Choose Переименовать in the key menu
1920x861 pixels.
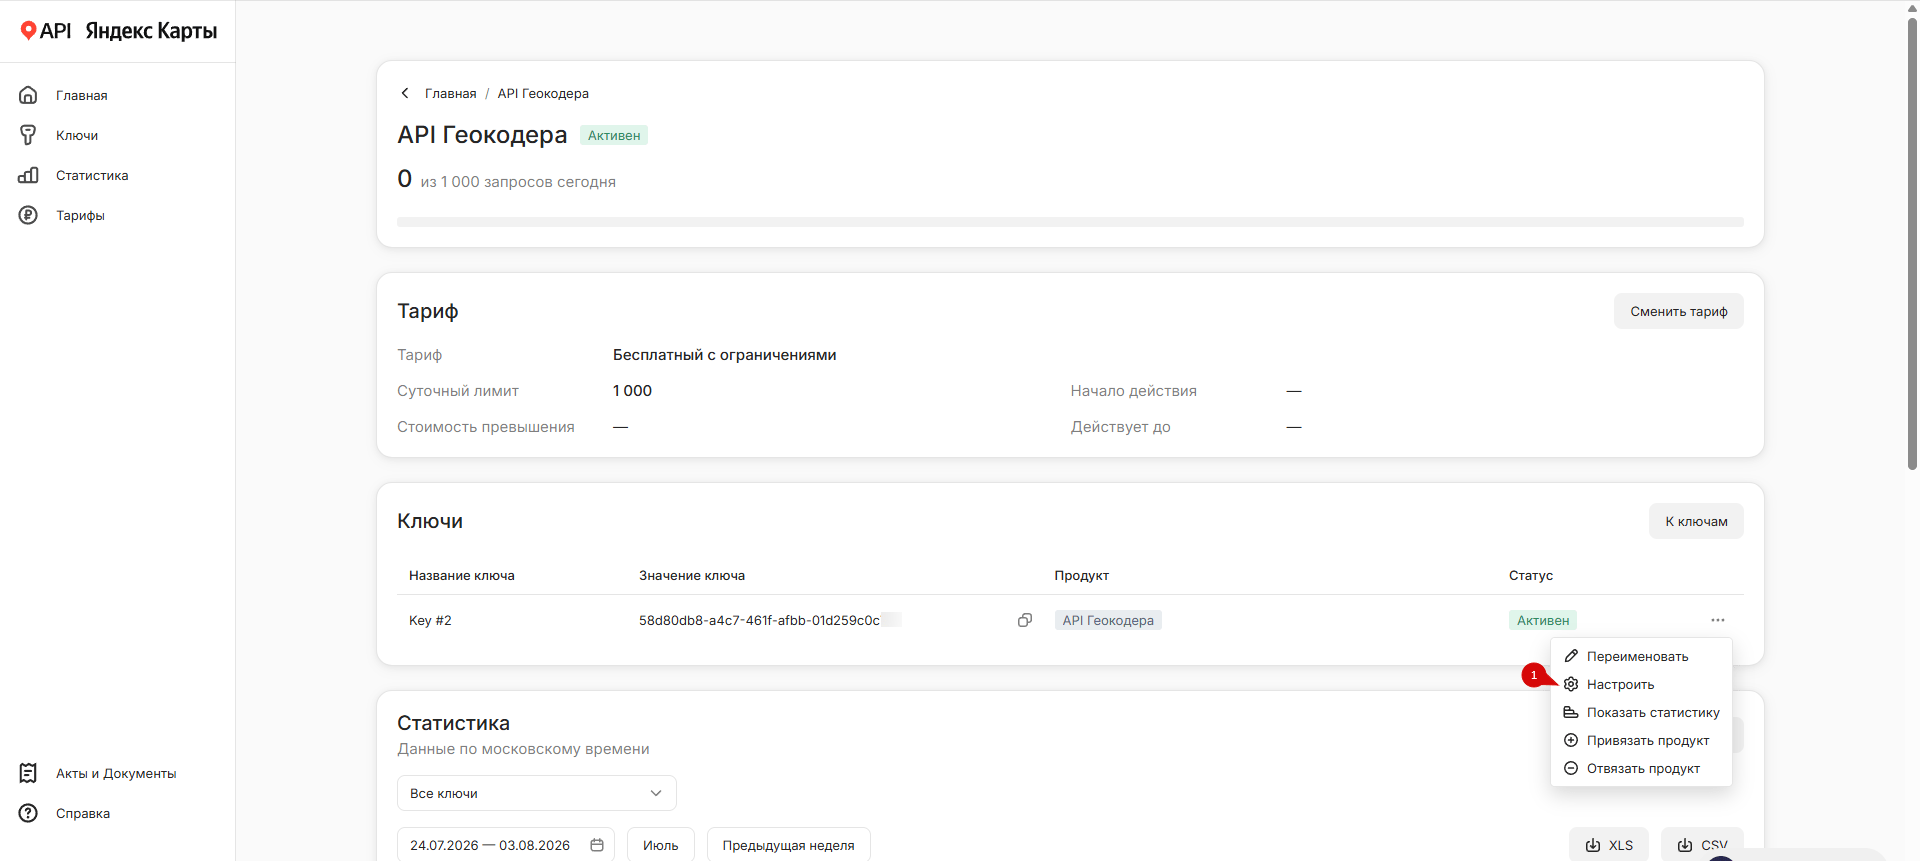tap(1641, 656)
